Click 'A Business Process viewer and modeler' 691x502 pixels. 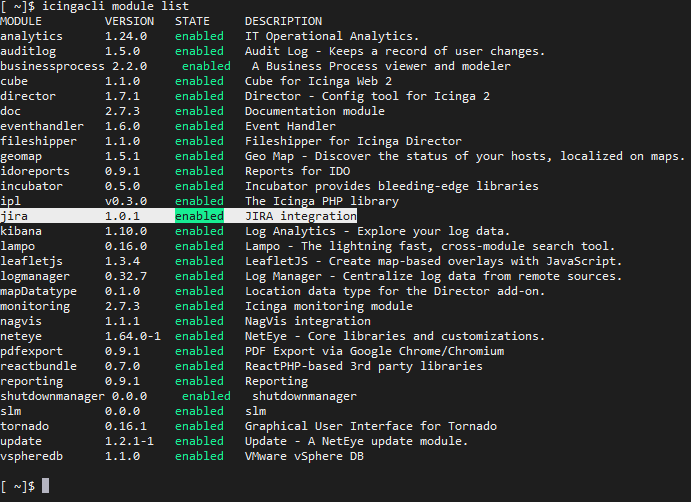click(x=381, y=66)
